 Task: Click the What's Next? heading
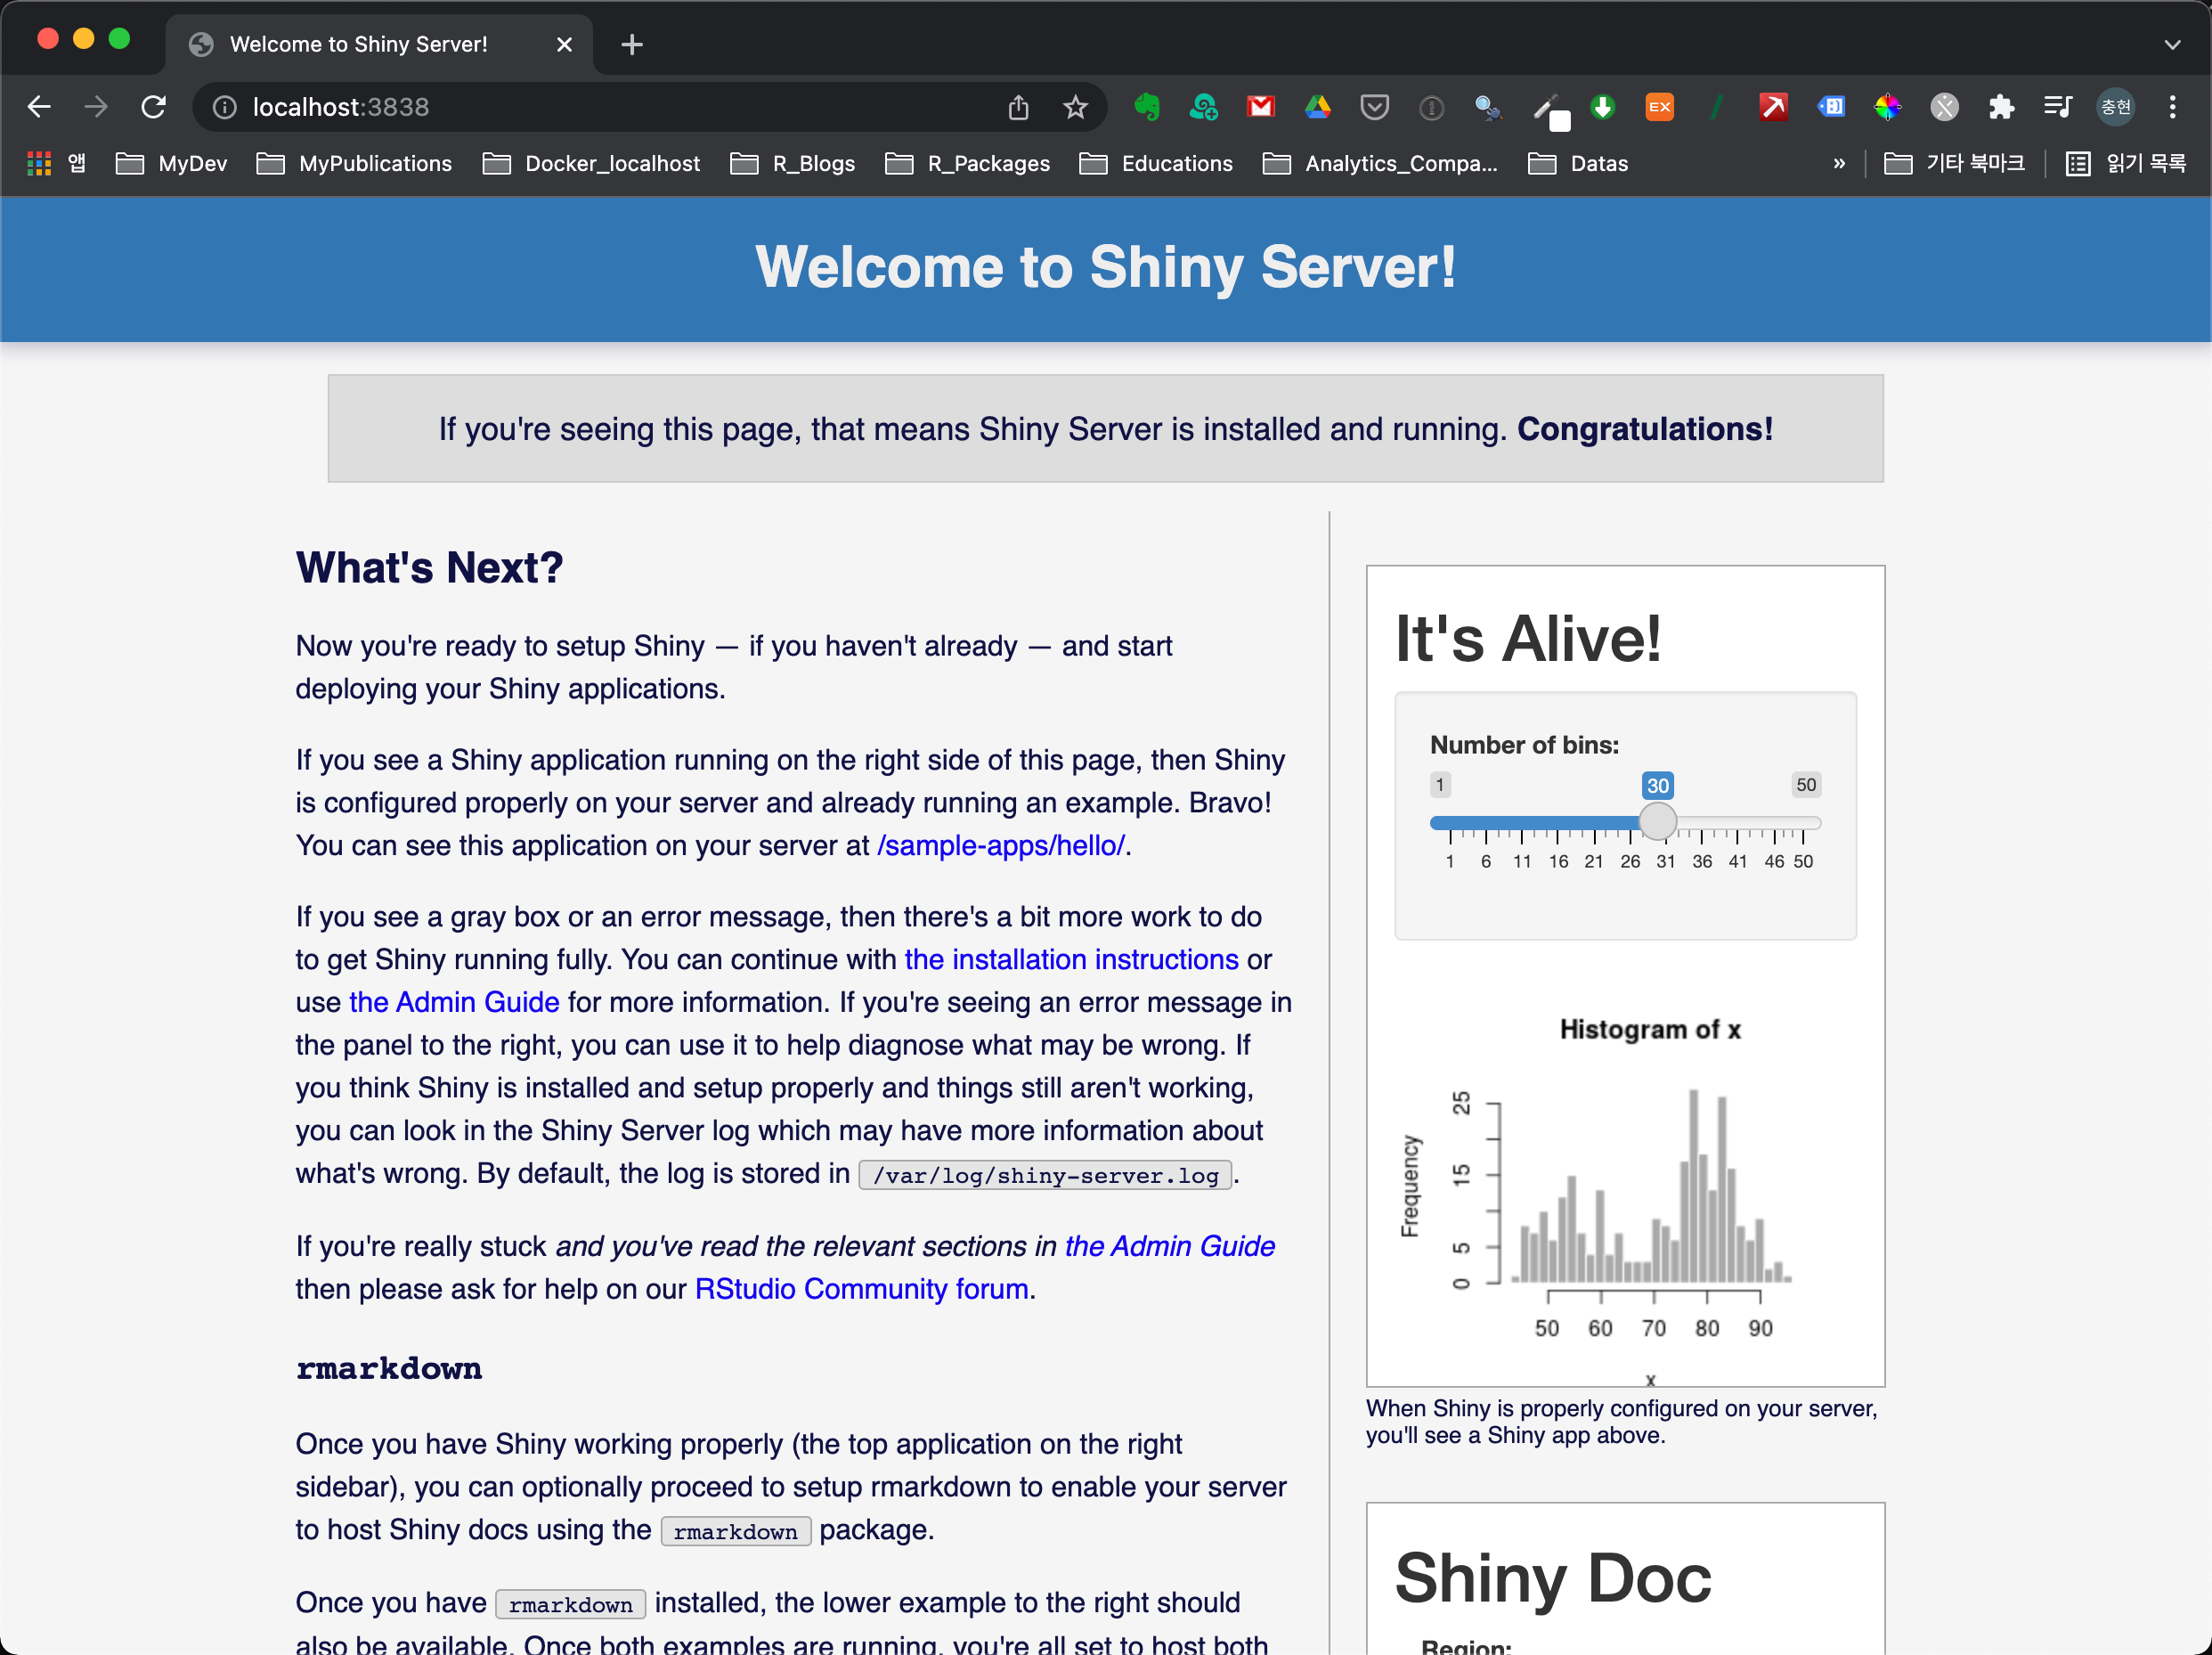[x=429, y=567]
